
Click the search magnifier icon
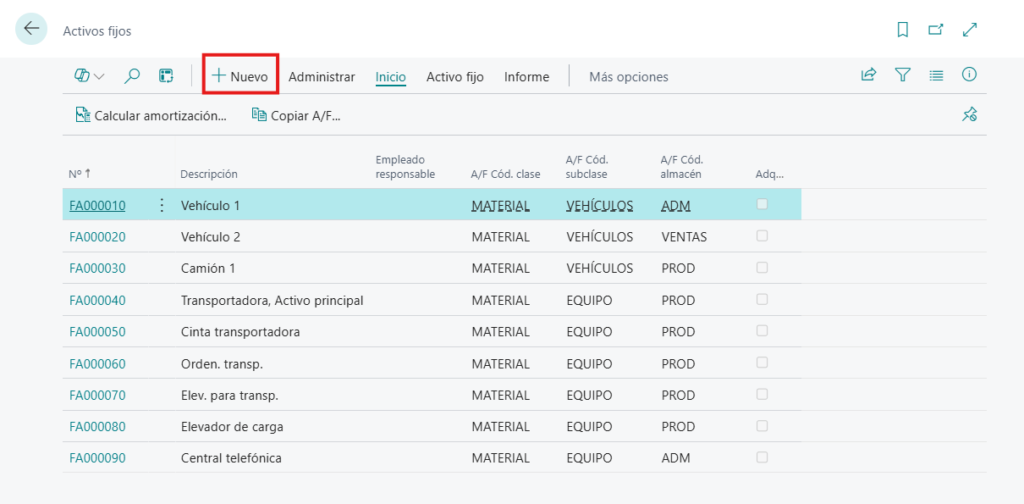point(132,76)
